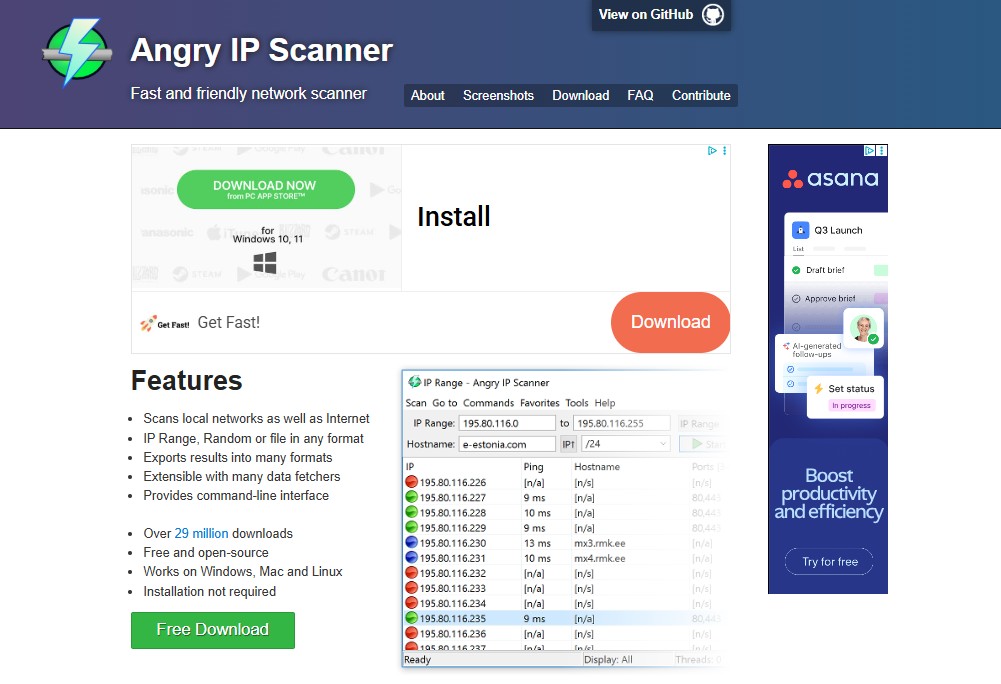Click red status dot for 195.80.116.233
Screen dimensions: 1001x684
(x=411, y=588)
